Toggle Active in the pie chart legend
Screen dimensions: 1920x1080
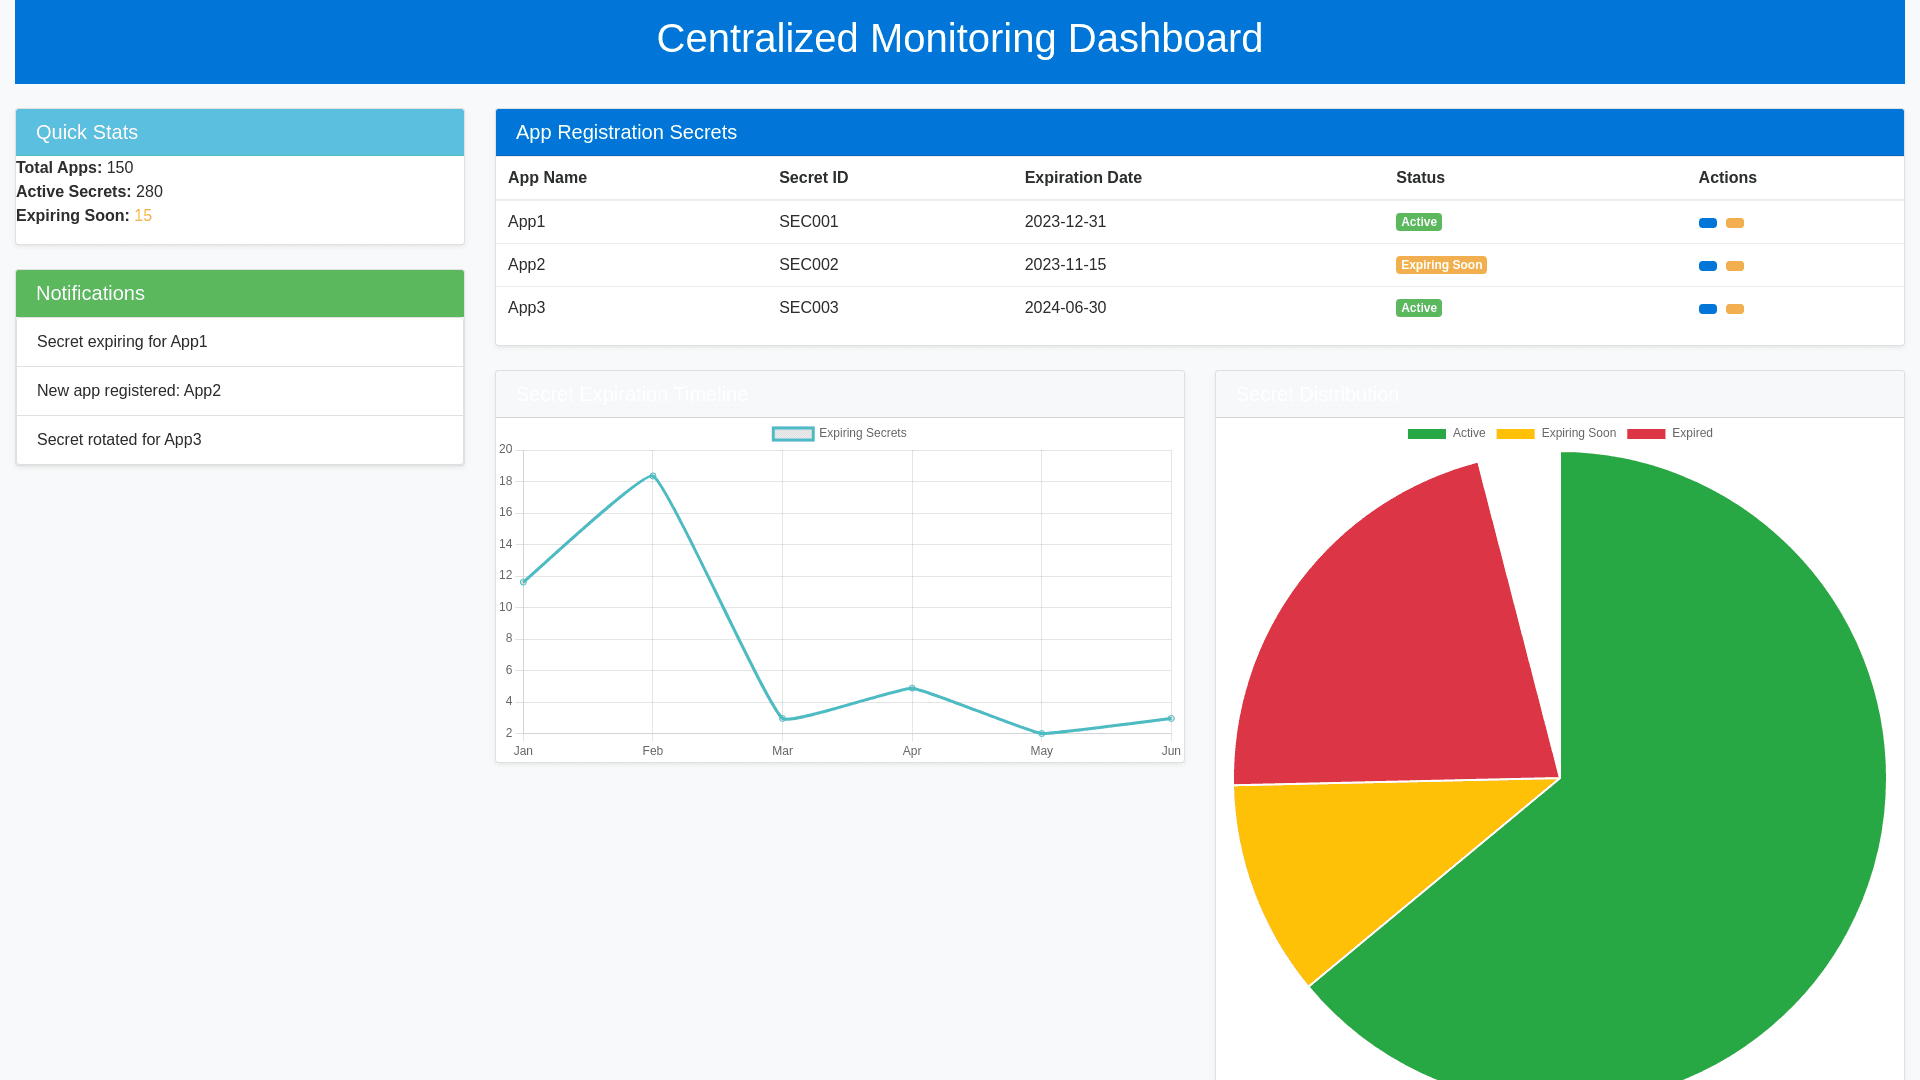coord(1447,433)
